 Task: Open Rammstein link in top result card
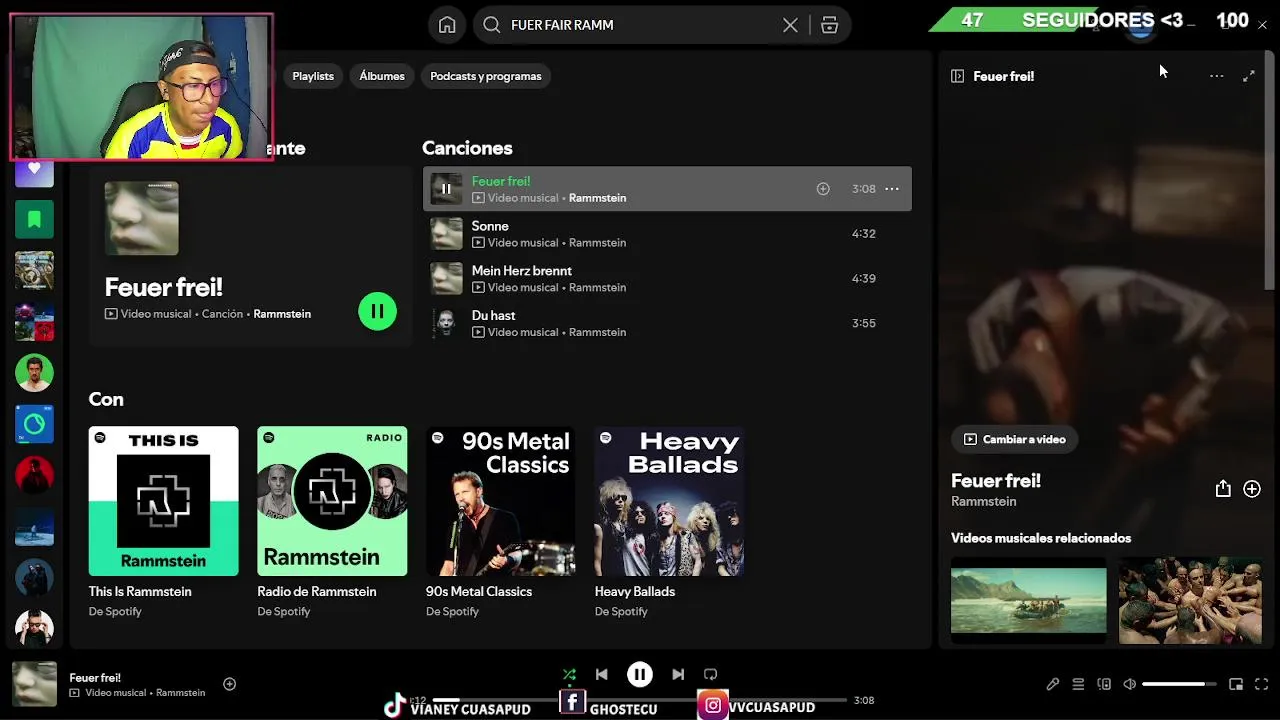tap(282, 314)
